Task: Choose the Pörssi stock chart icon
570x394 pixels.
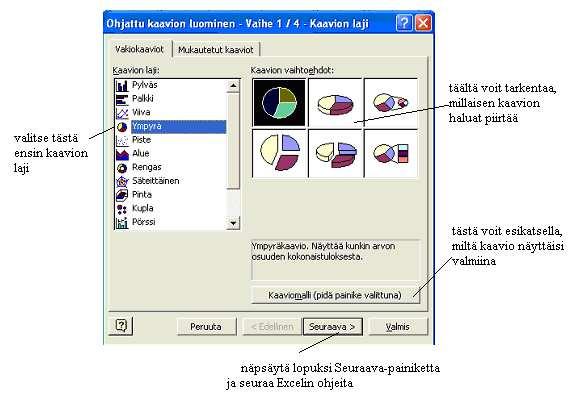Action: click(122, 222)
